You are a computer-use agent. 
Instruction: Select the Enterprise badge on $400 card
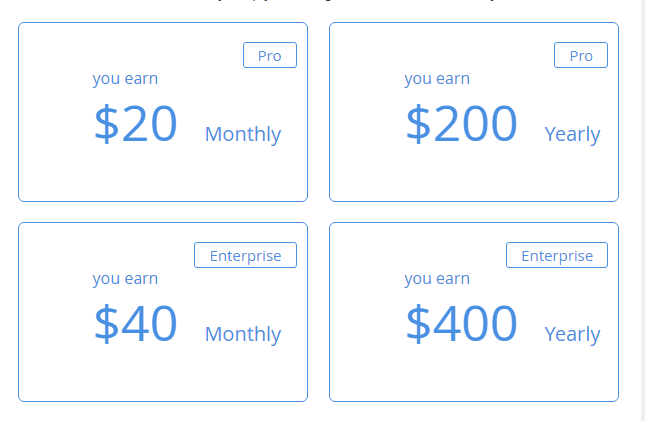(x=557, y=255)
